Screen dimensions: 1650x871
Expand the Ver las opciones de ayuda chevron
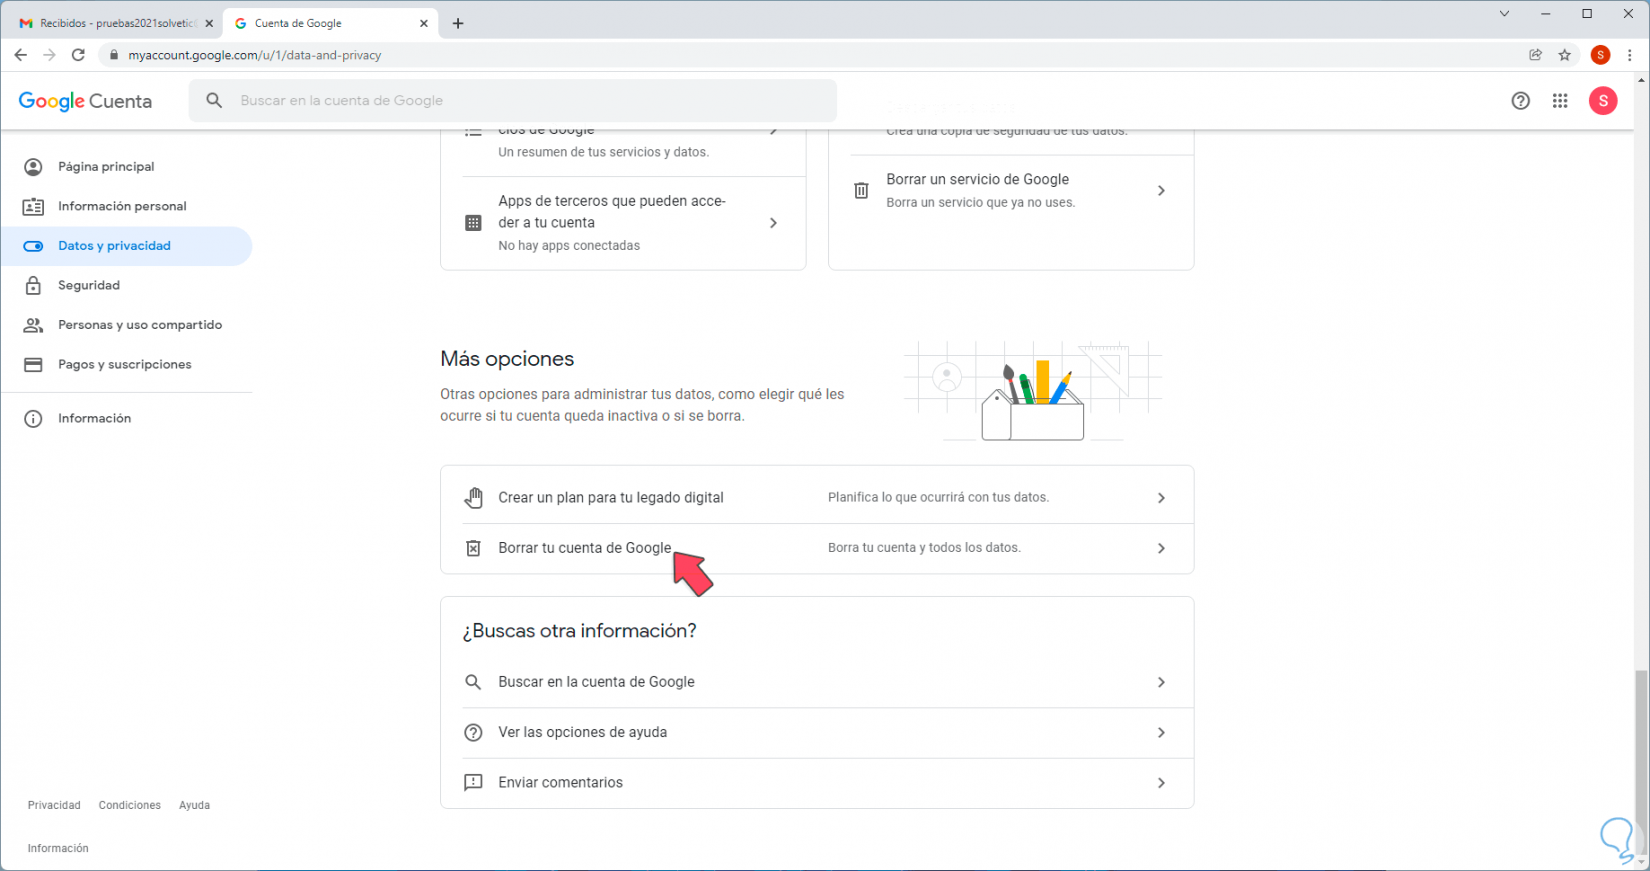pyautogui.click(x=1161, y=733)
